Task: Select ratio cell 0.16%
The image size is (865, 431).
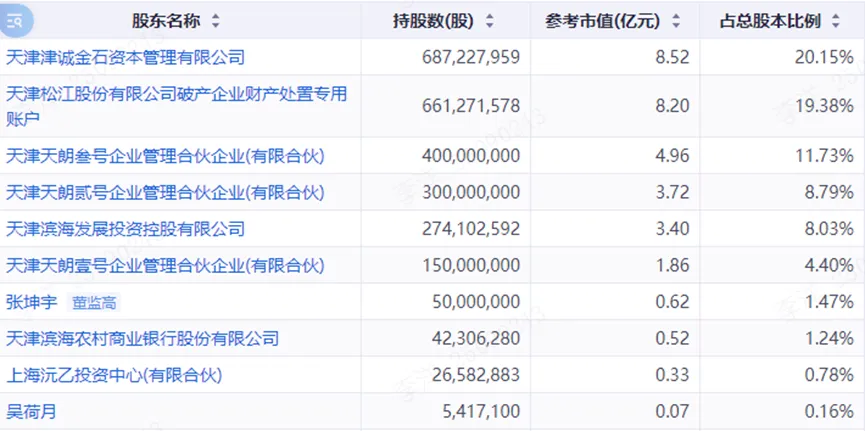Action: click(x=829, y=411)
